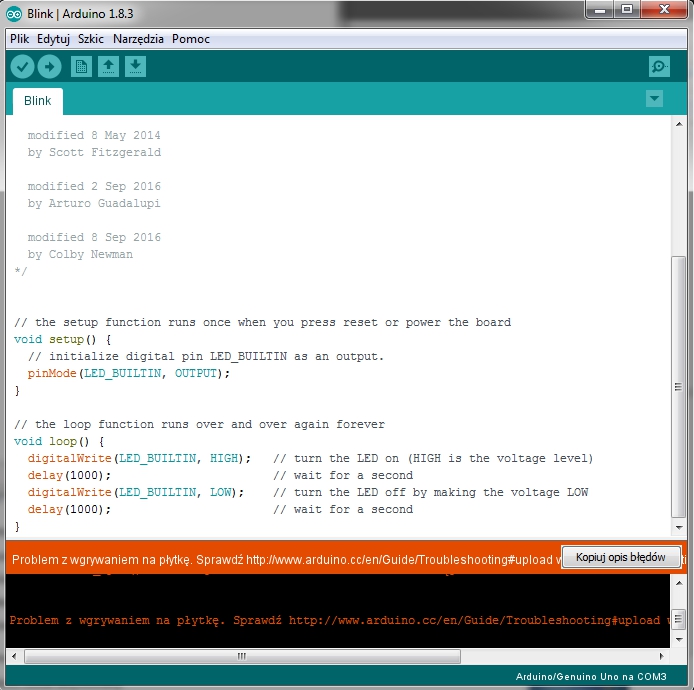This screenshot has width=694, height=690.
Task: Click comment 'modified 2 Sep 2016'
Action: click(x=94, y=186)
